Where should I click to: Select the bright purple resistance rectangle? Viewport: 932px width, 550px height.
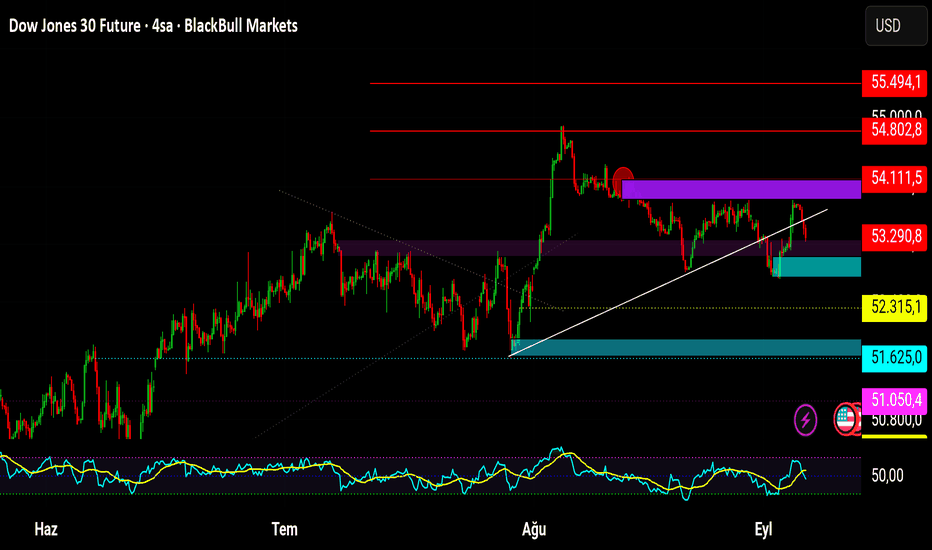(x=741, y=190)
